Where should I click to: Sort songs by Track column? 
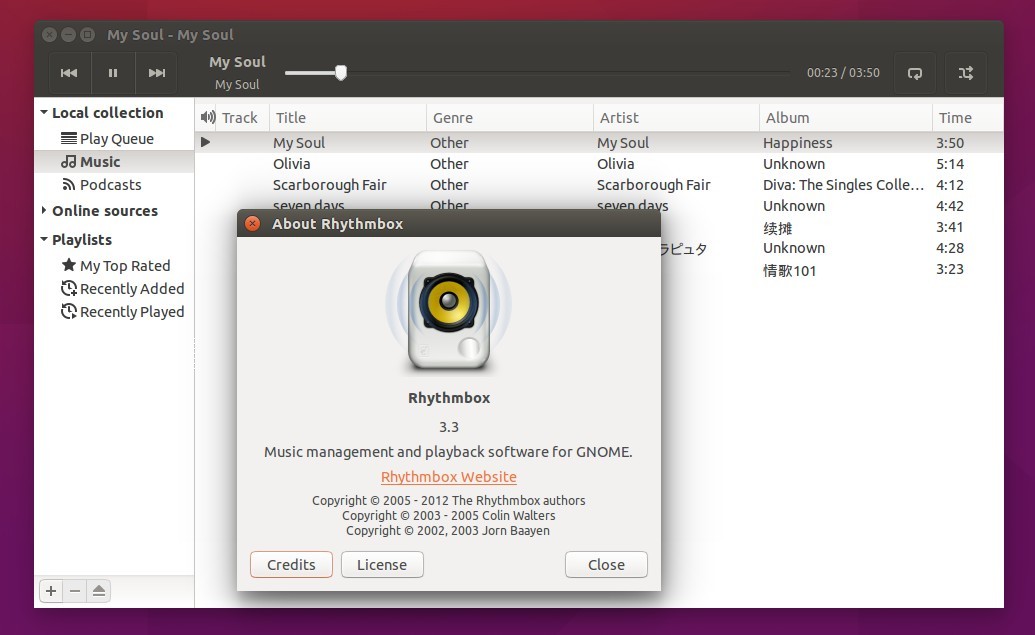coord(240,117)
